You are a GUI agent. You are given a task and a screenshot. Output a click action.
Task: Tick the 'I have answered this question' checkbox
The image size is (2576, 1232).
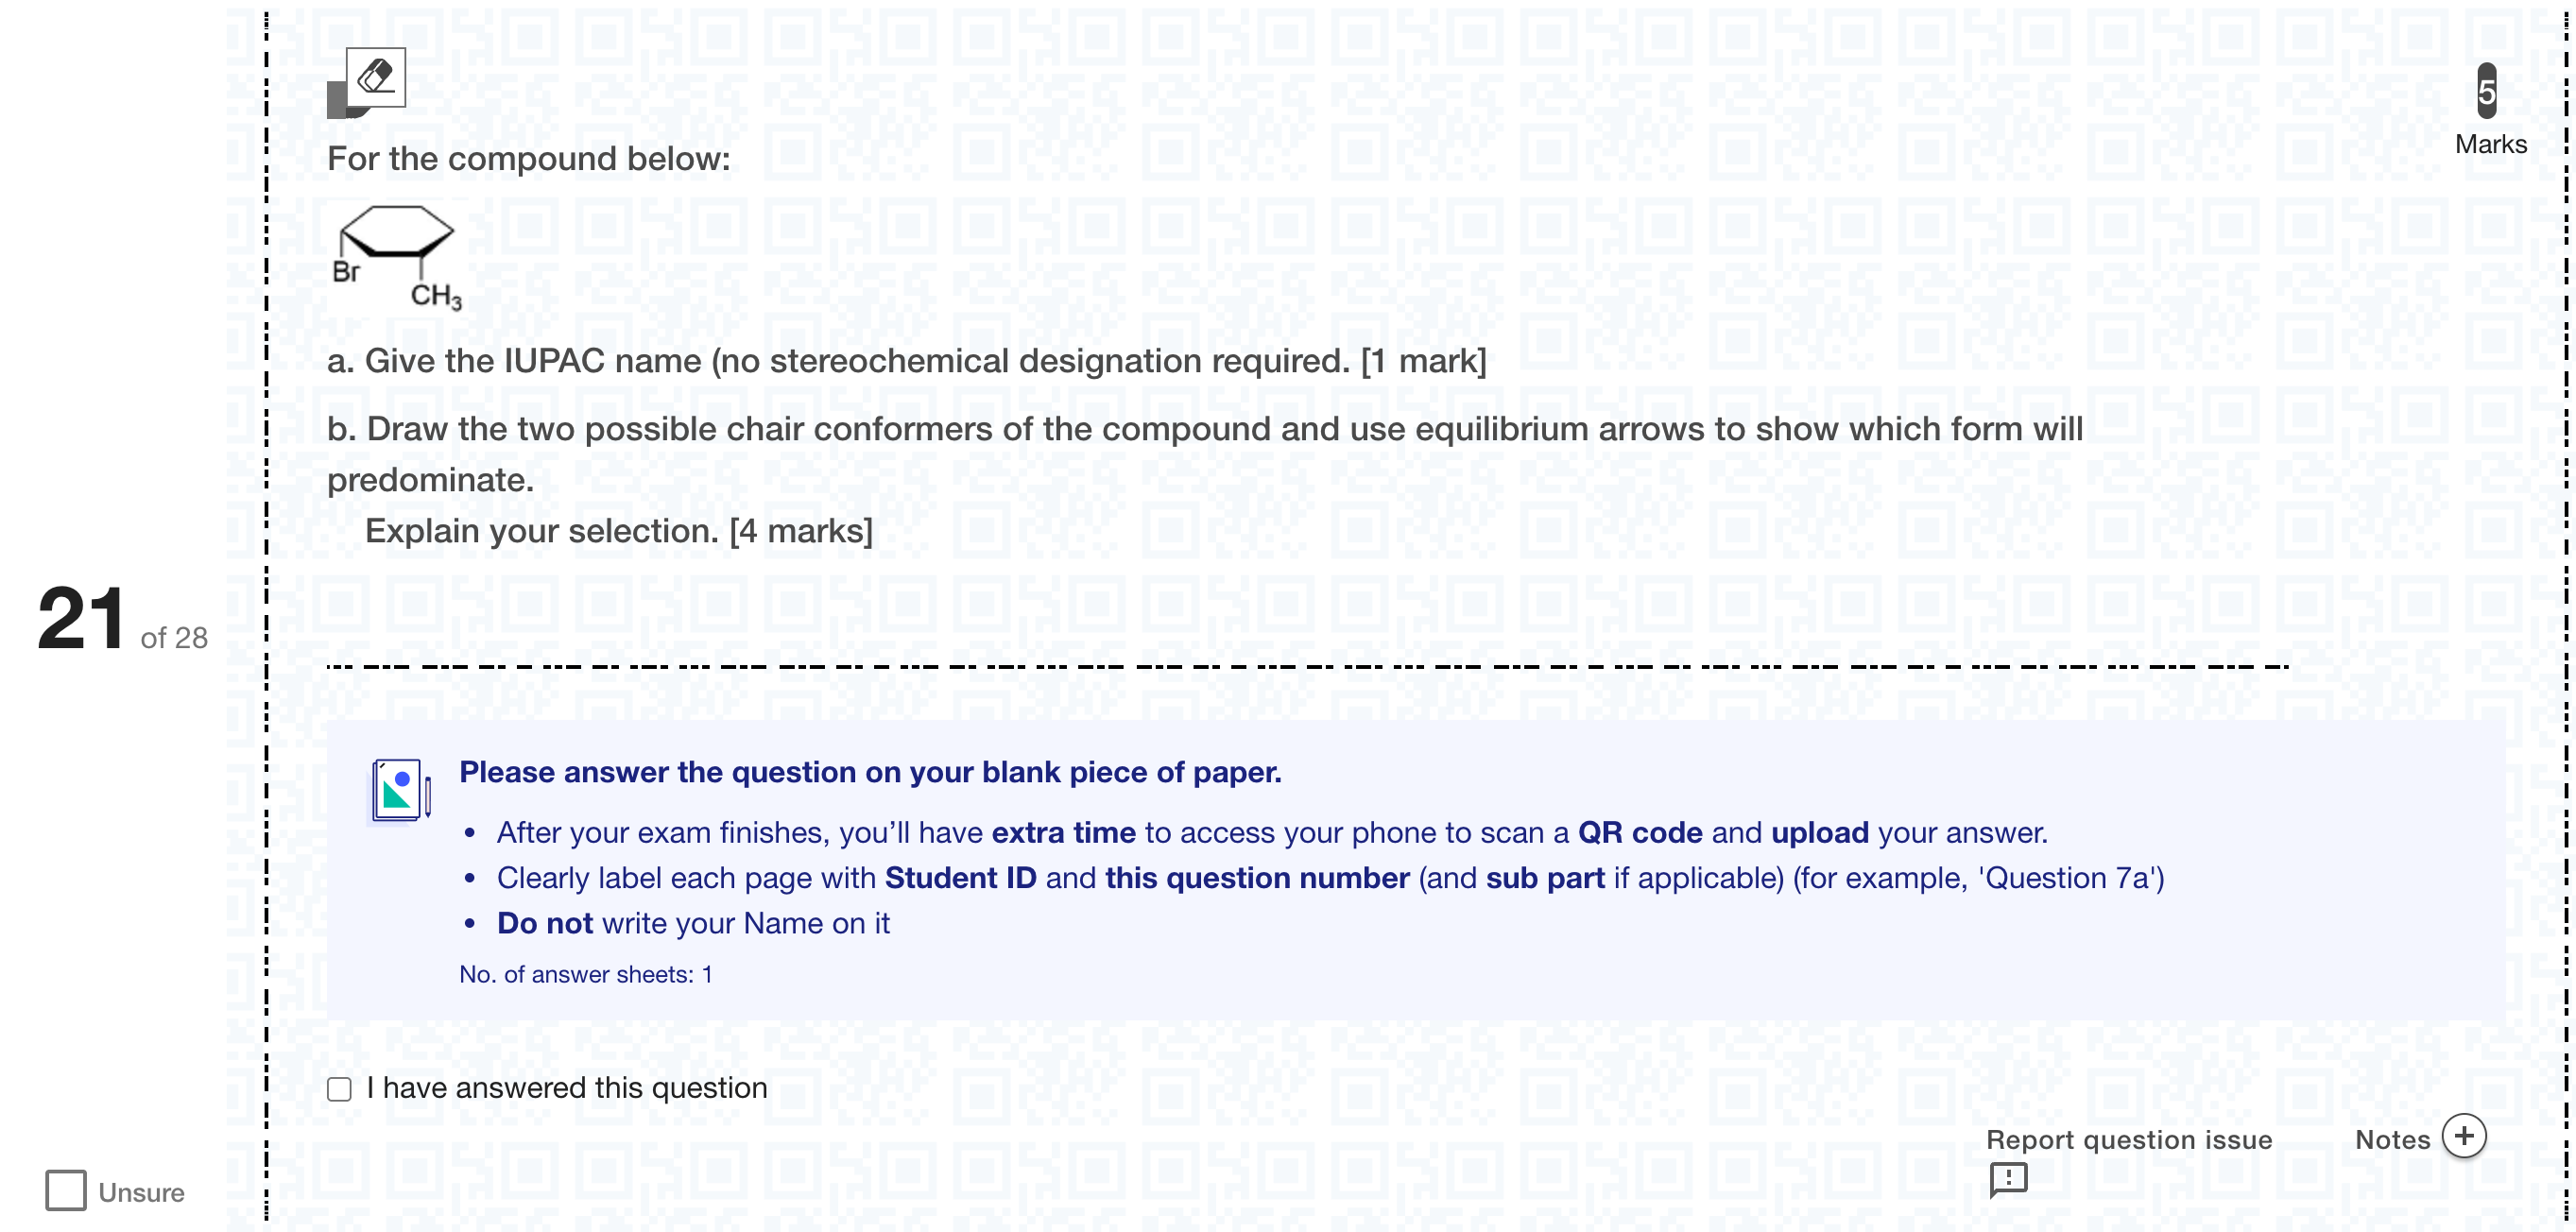(340, 1089)
